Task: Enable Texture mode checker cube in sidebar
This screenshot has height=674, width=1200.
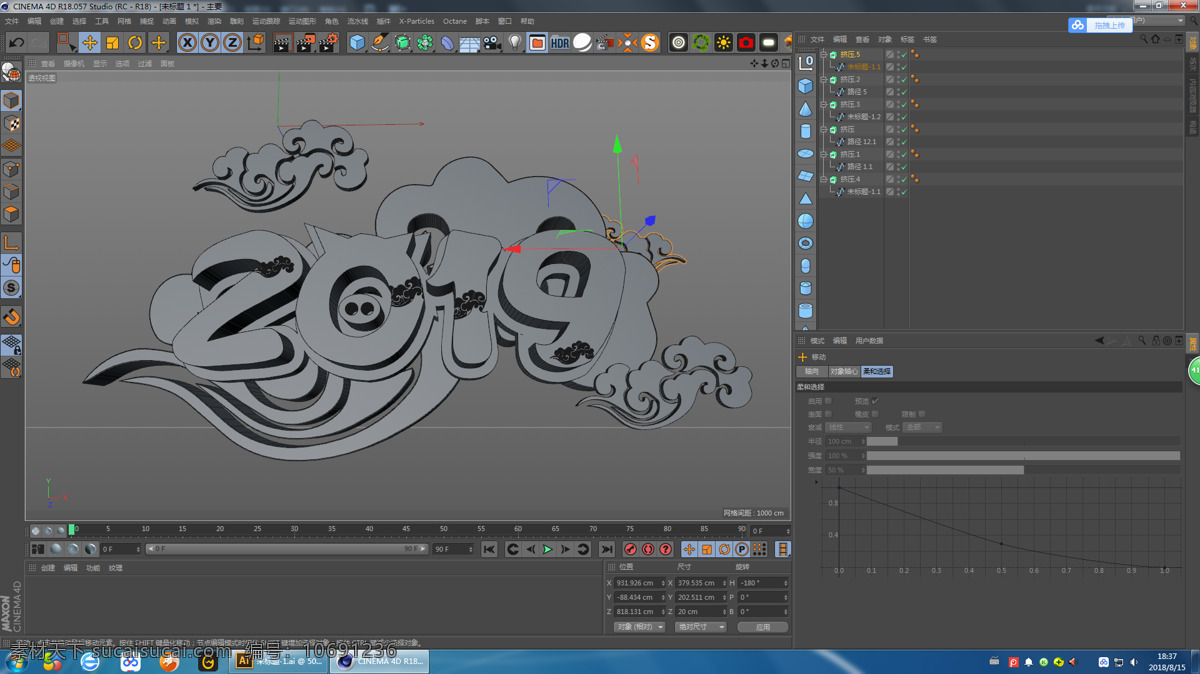Action: (11, 124)
